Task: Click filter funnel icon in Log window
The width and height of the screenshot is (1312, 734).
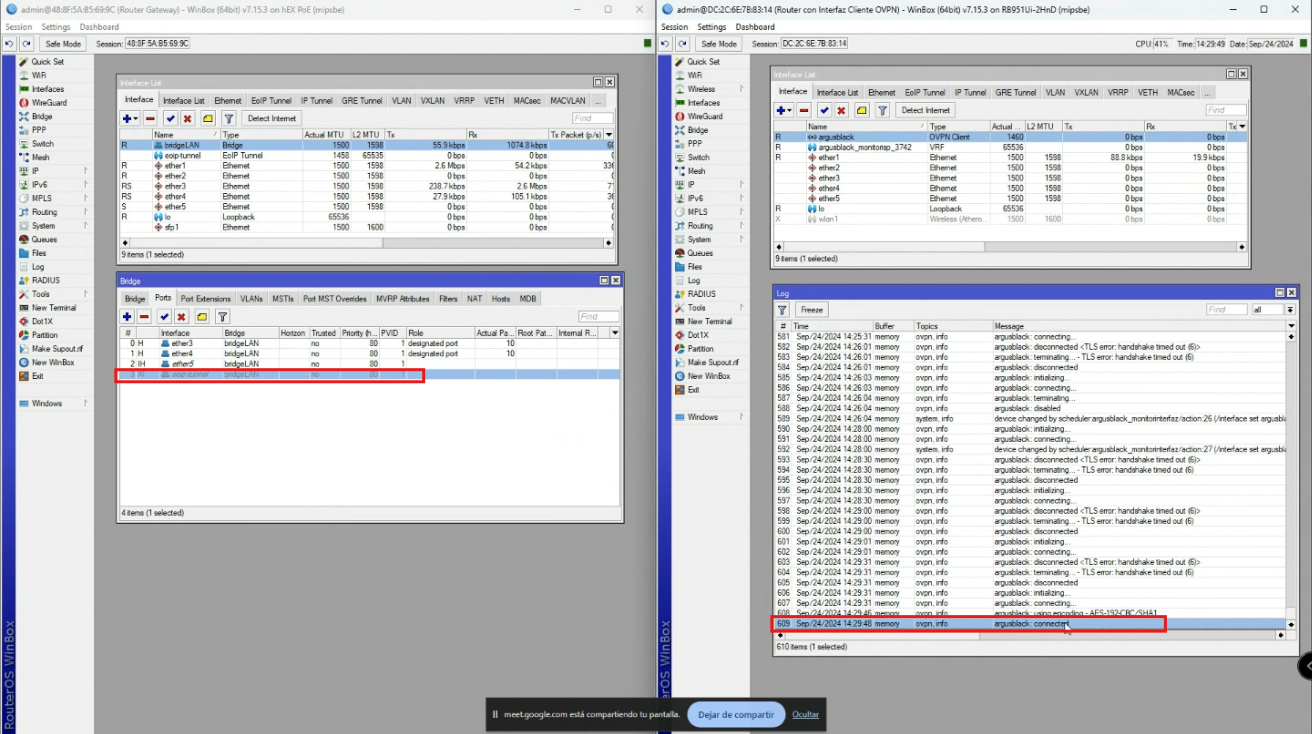Action: tap(782, 310)
